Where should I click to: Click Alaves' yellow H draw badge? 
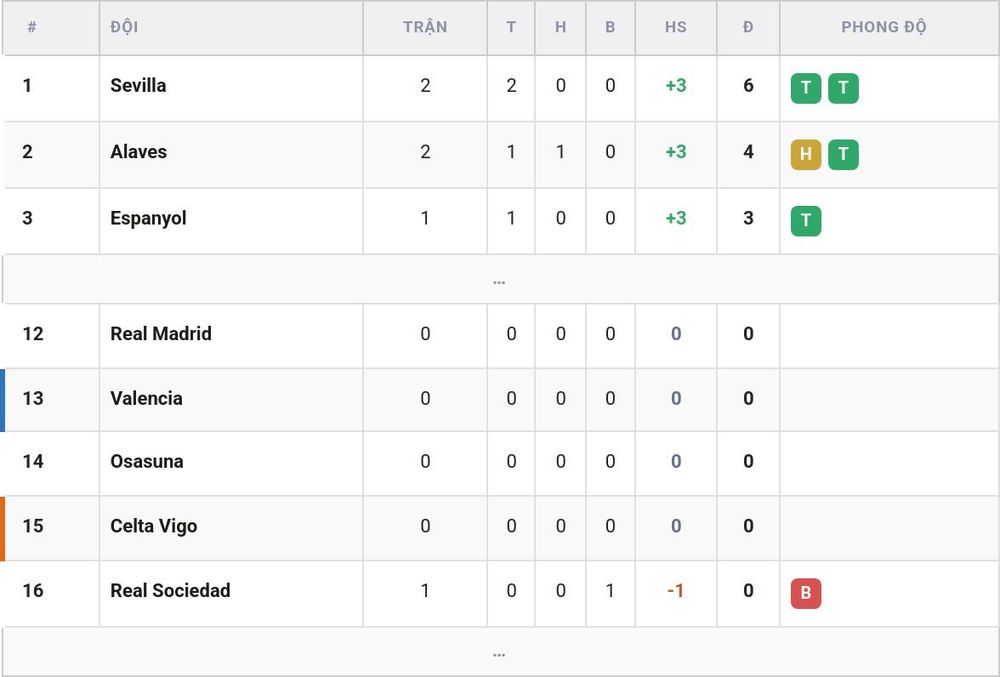(x=805, y=154)
